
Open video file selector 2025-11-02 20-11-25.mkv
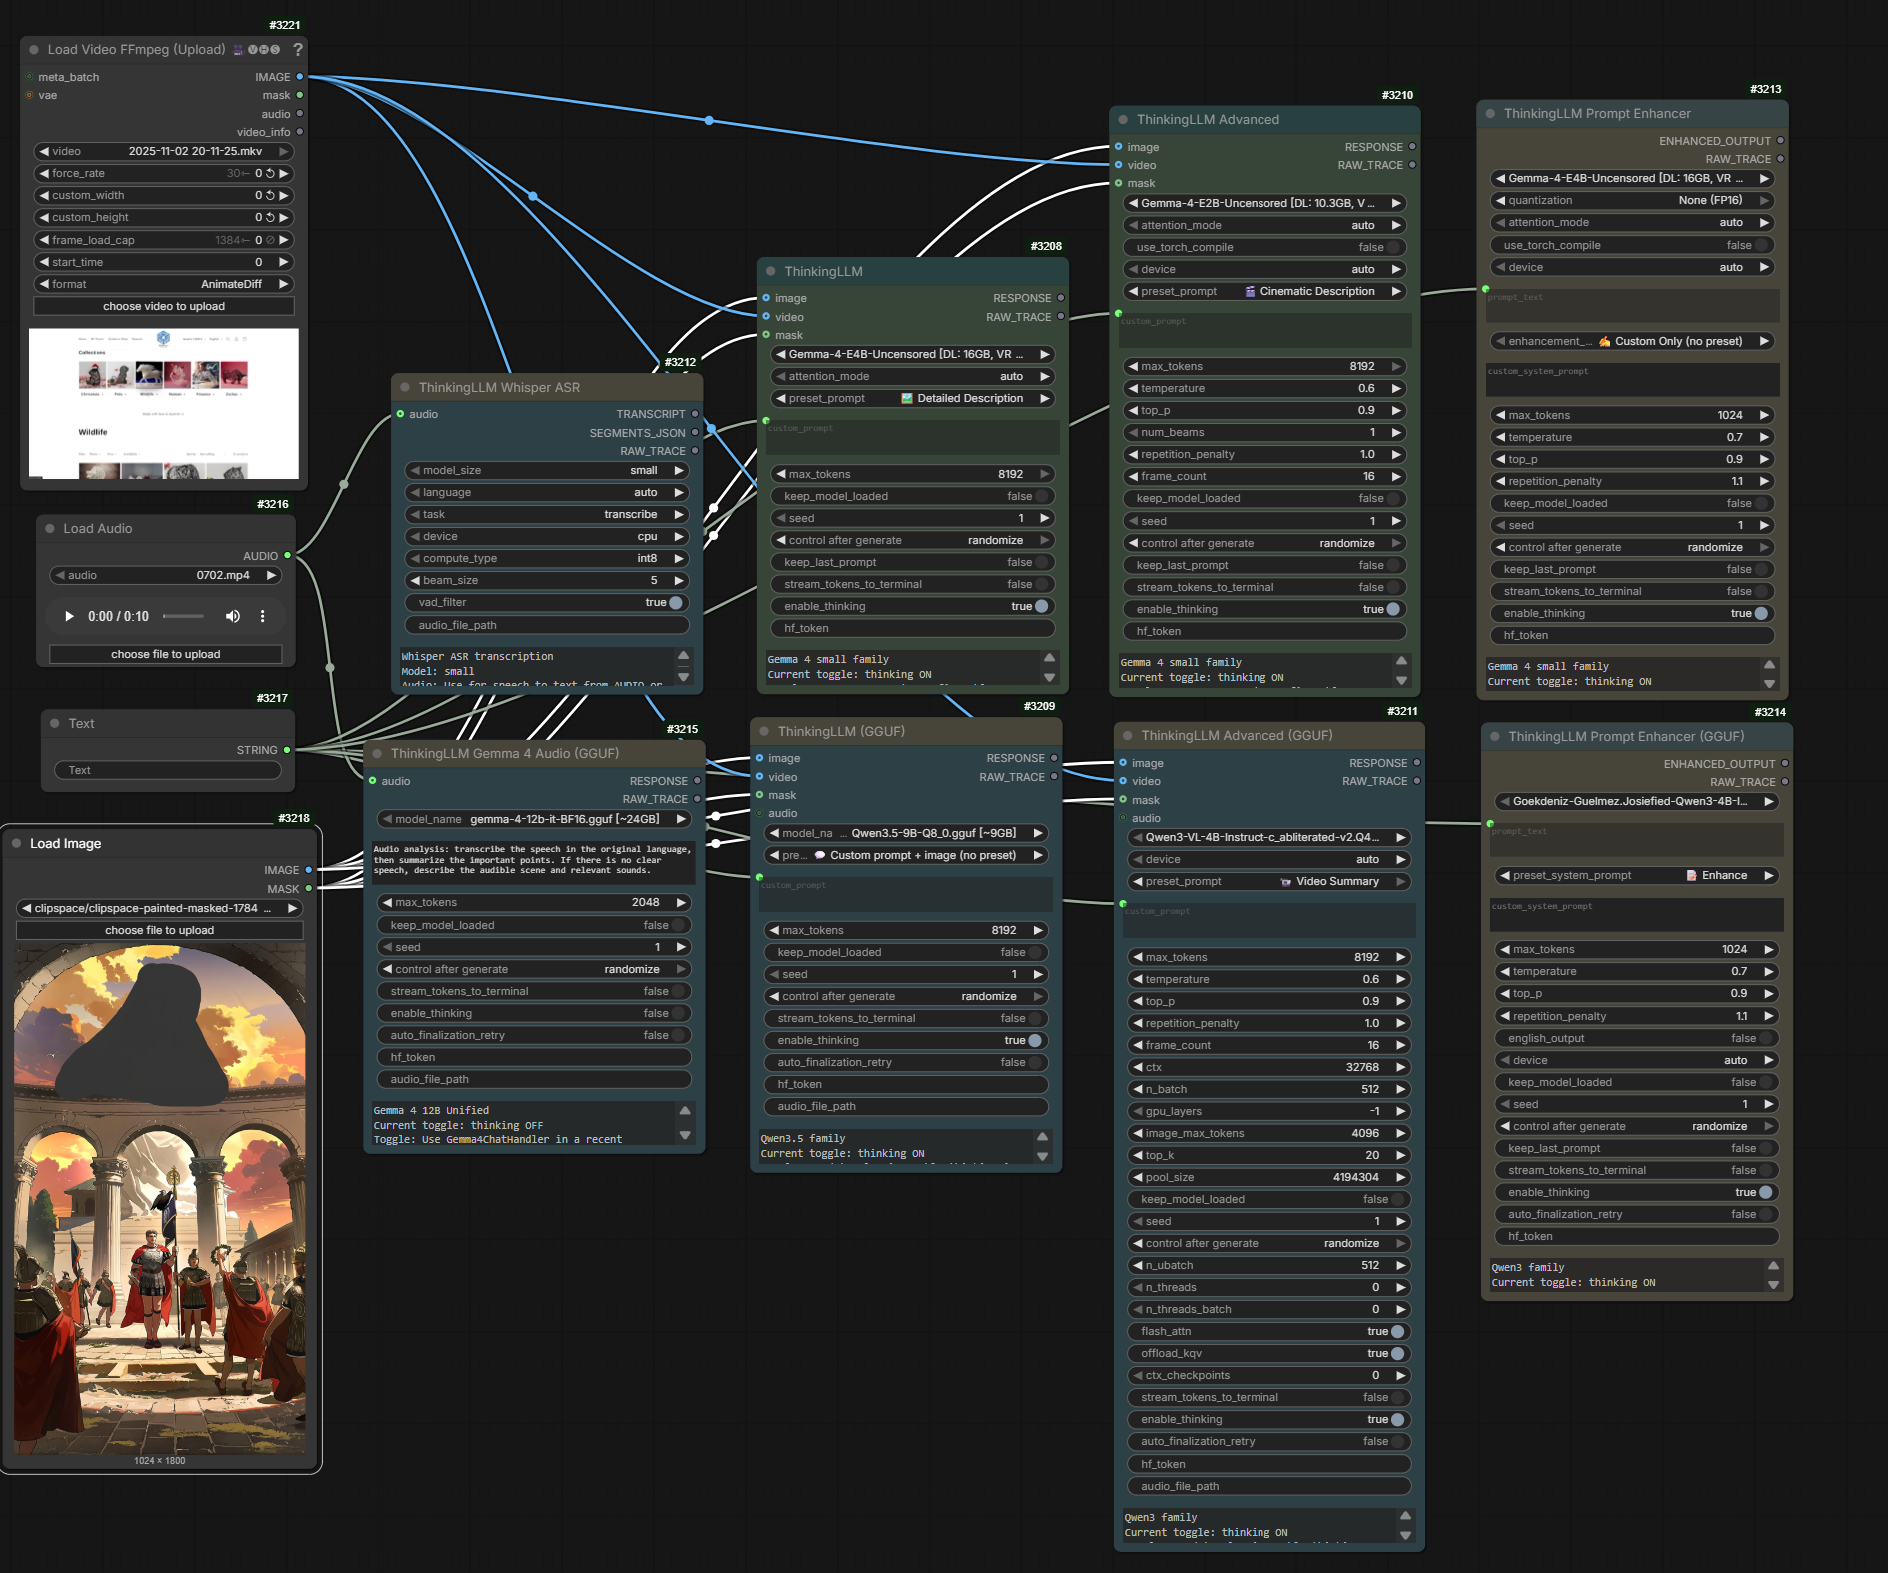pos(164,151)
